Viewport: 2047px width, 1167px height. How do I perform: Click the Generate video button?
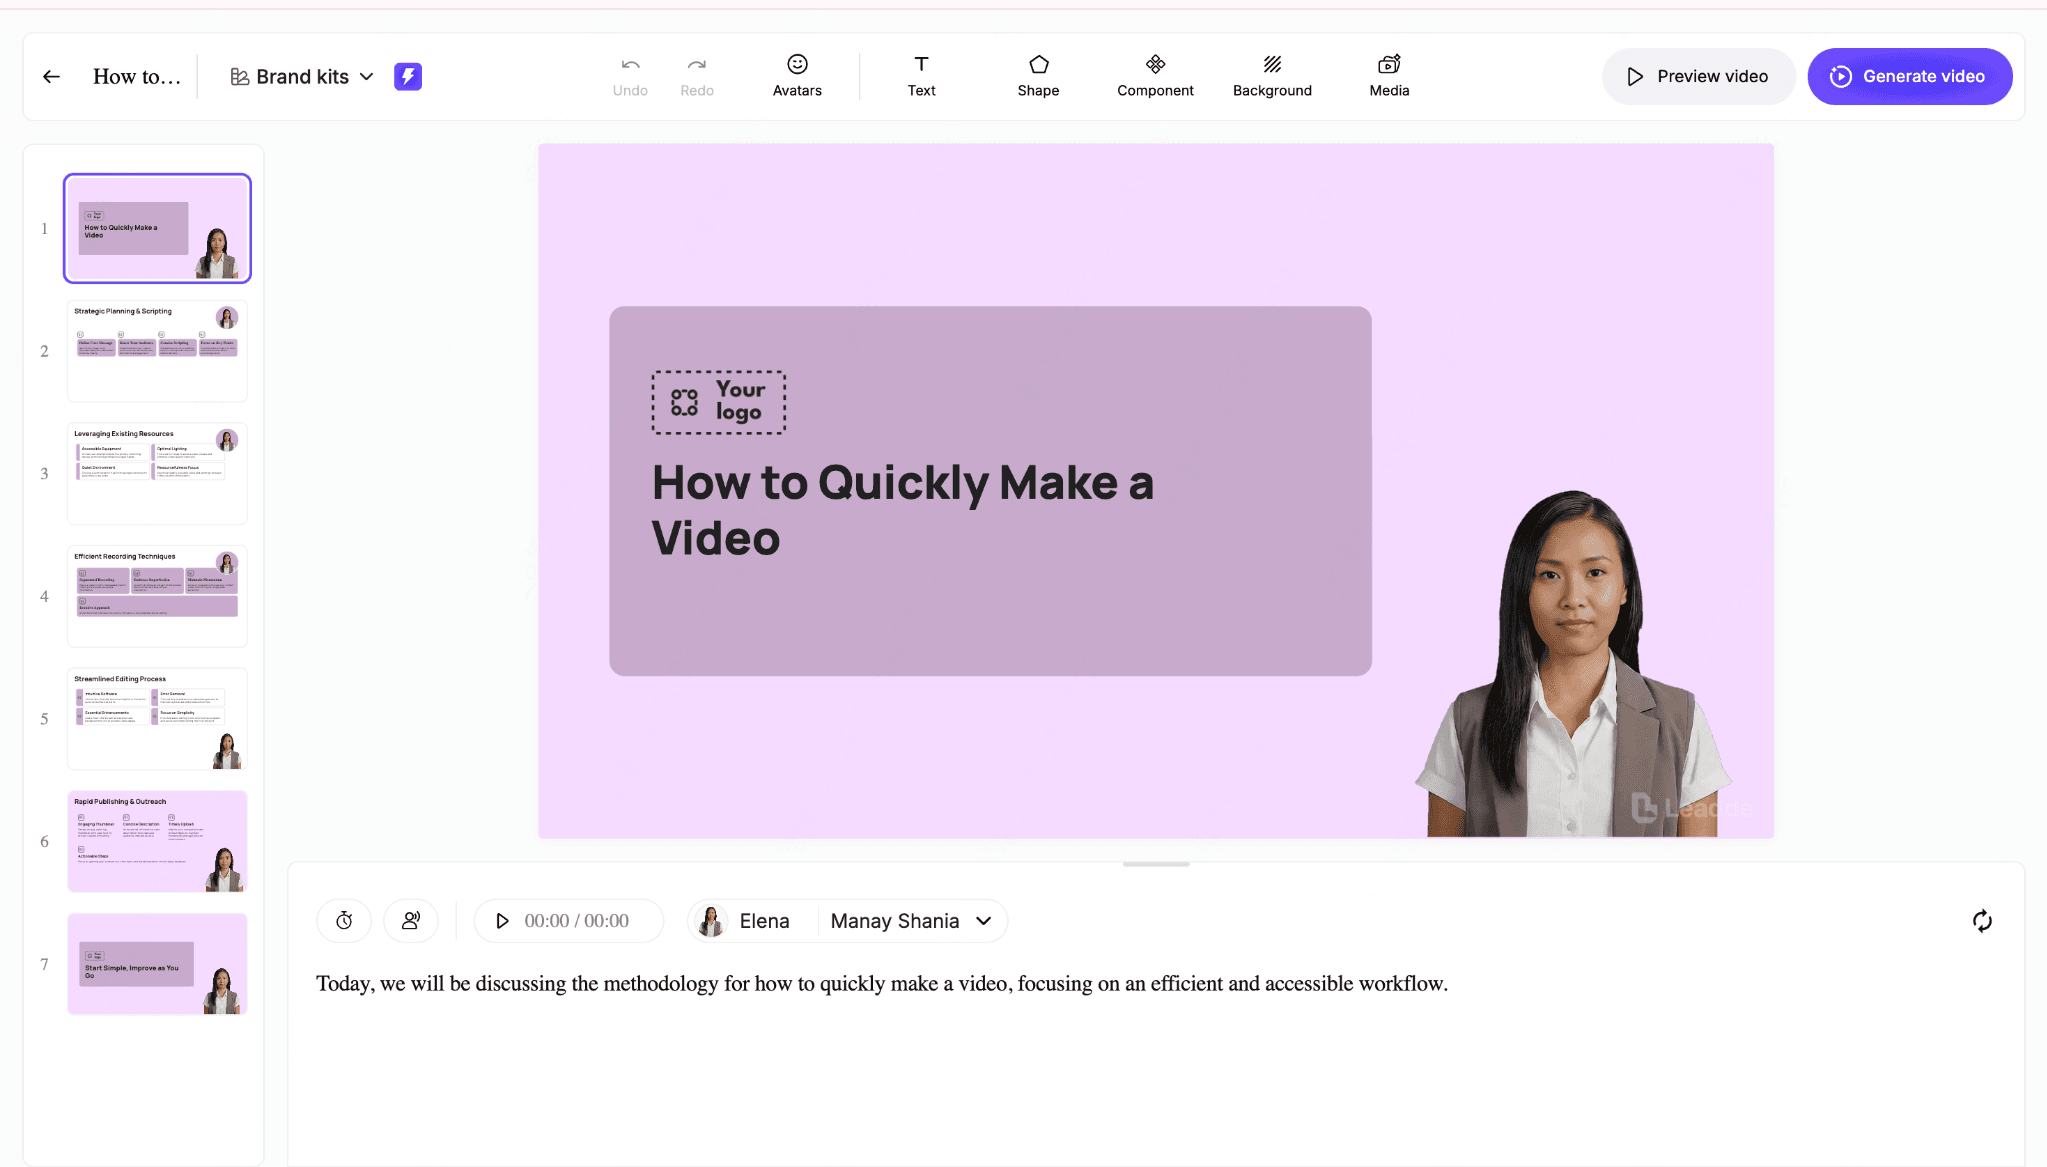[x=1909, y=76]
